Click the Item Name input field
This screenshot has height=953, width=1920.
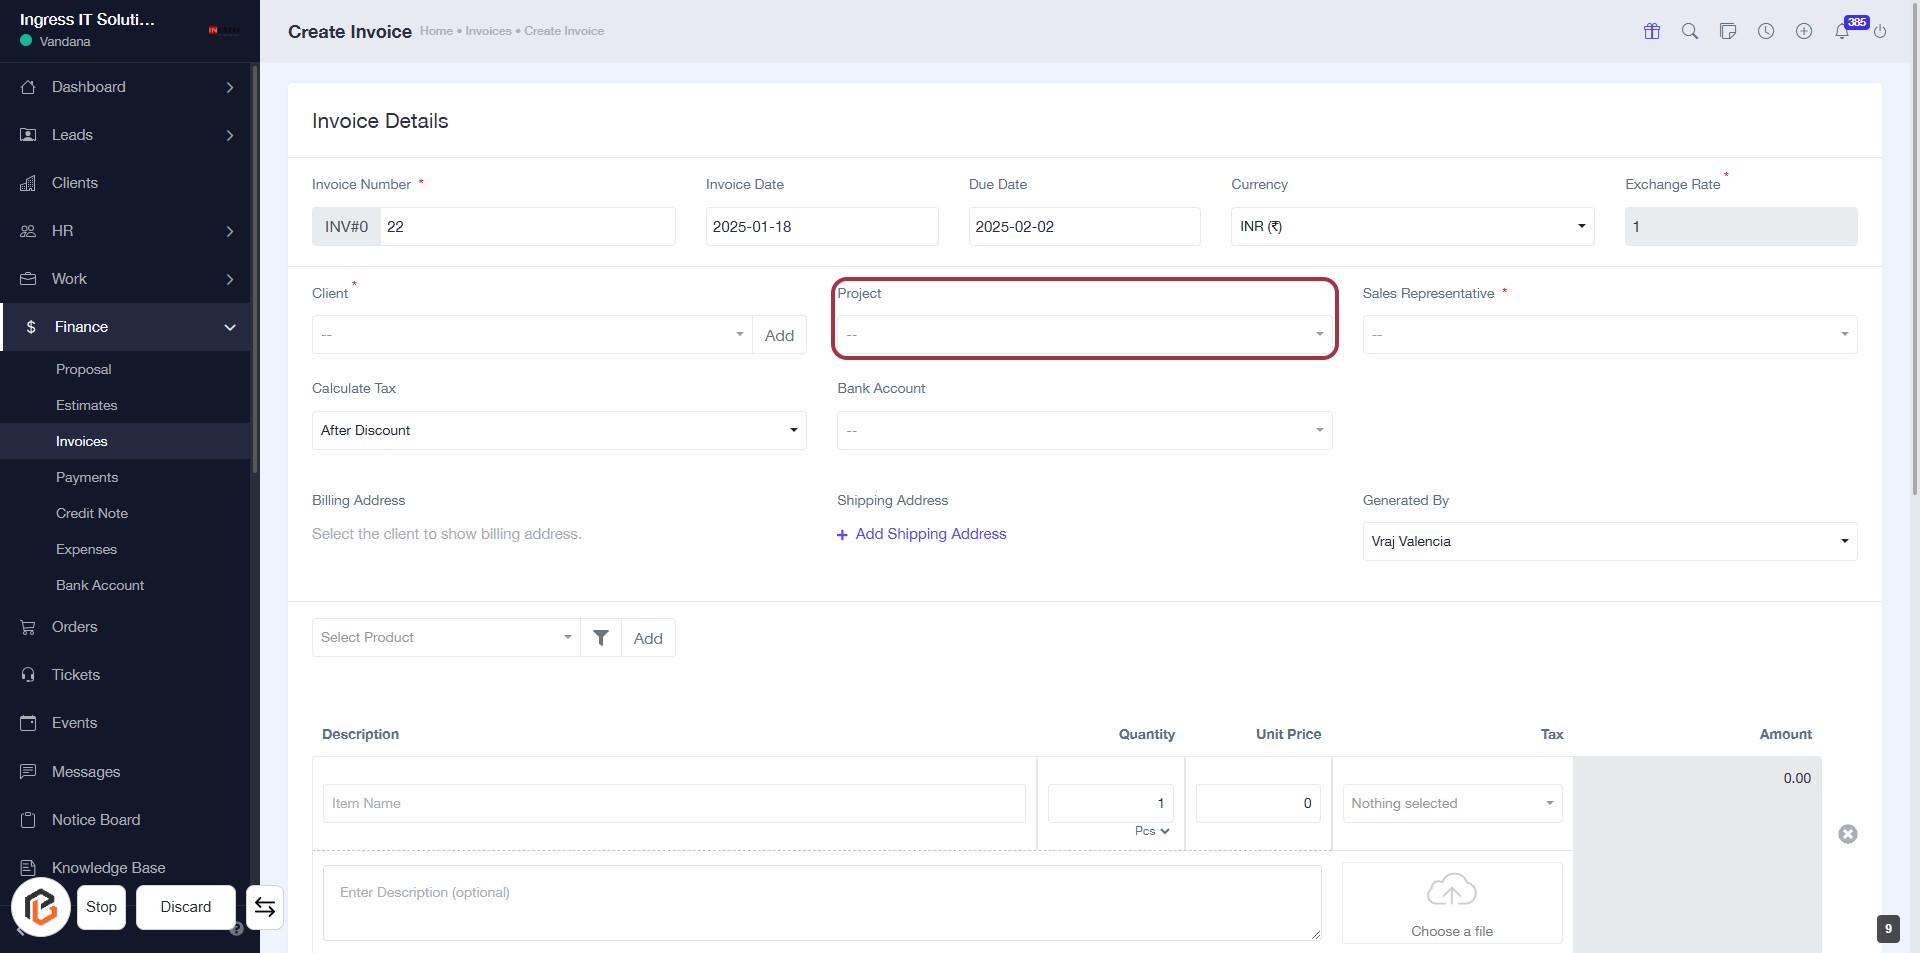(674, 804)
